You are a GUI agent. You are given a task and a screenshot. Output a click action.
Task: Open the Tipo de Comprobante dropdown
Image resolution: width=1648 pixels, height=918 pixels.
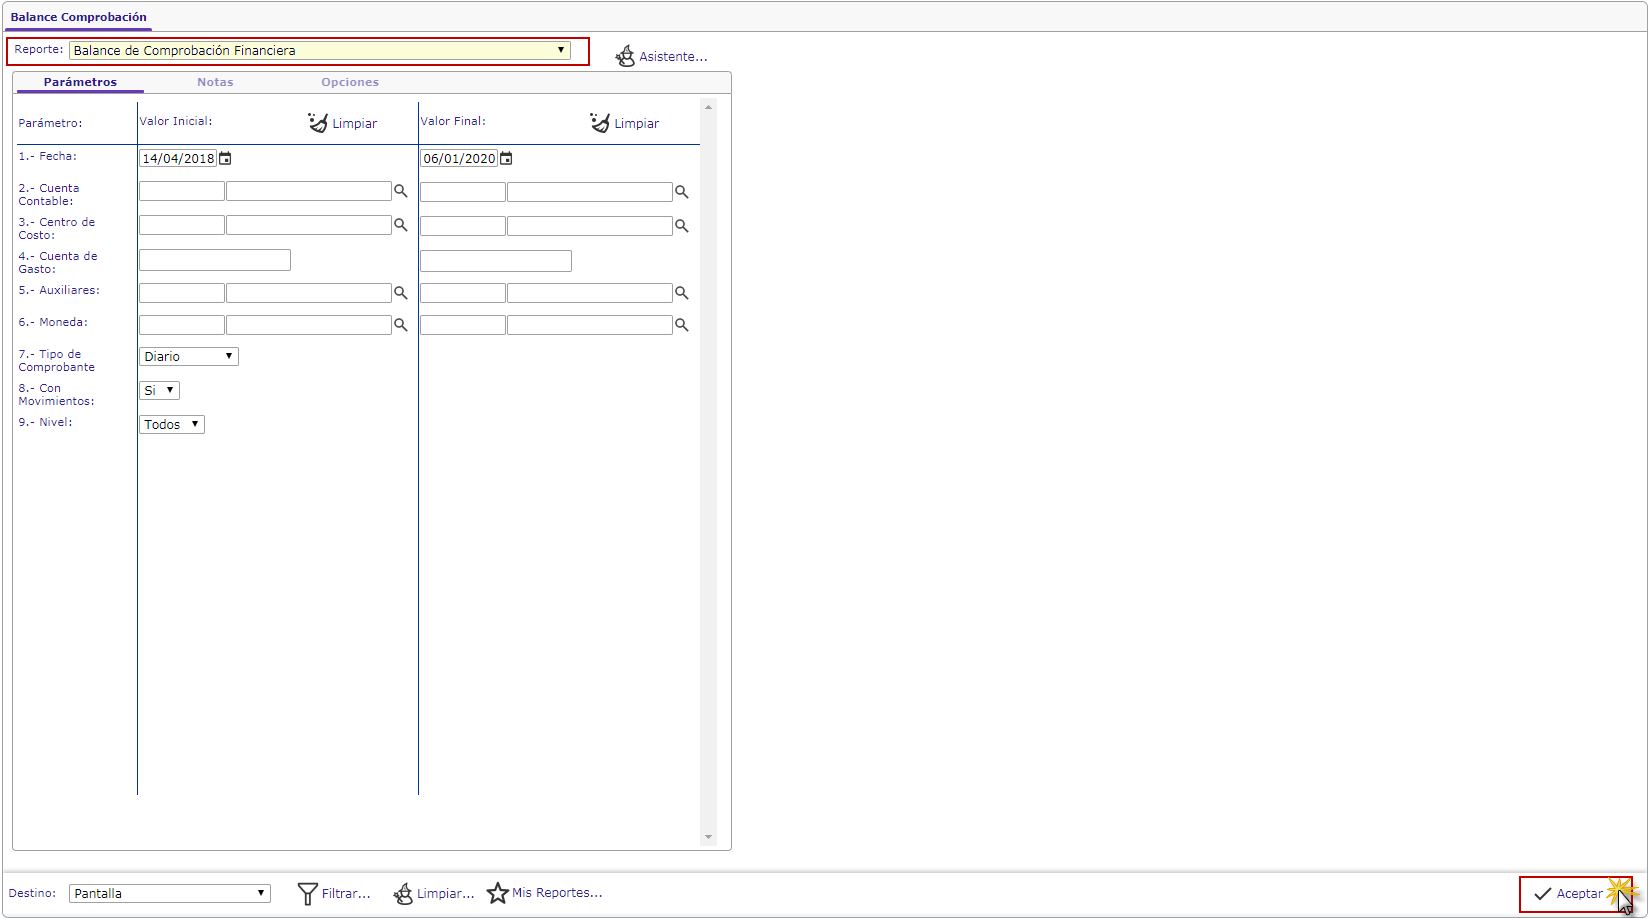tap(189, 356)
